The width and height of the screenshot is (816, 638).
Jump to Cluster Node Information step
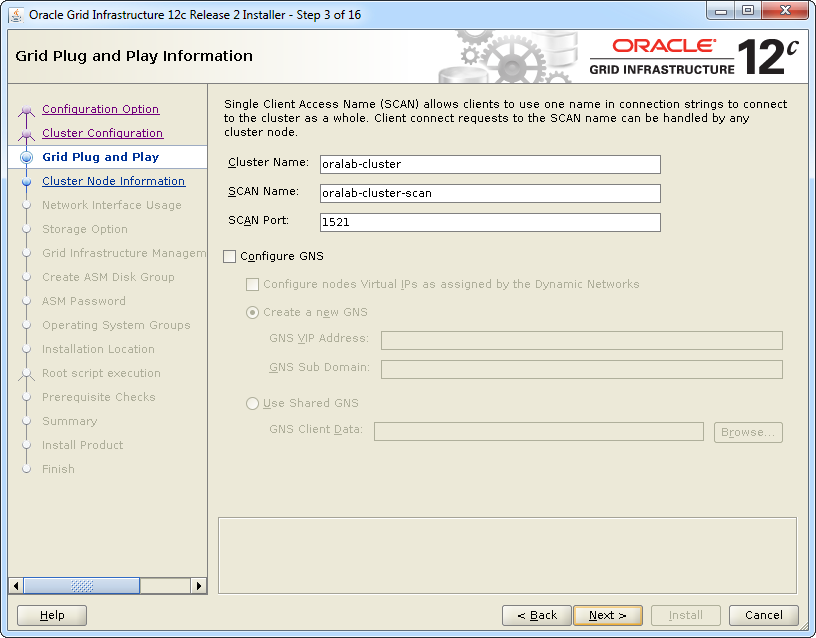click(x=113, y=181)
